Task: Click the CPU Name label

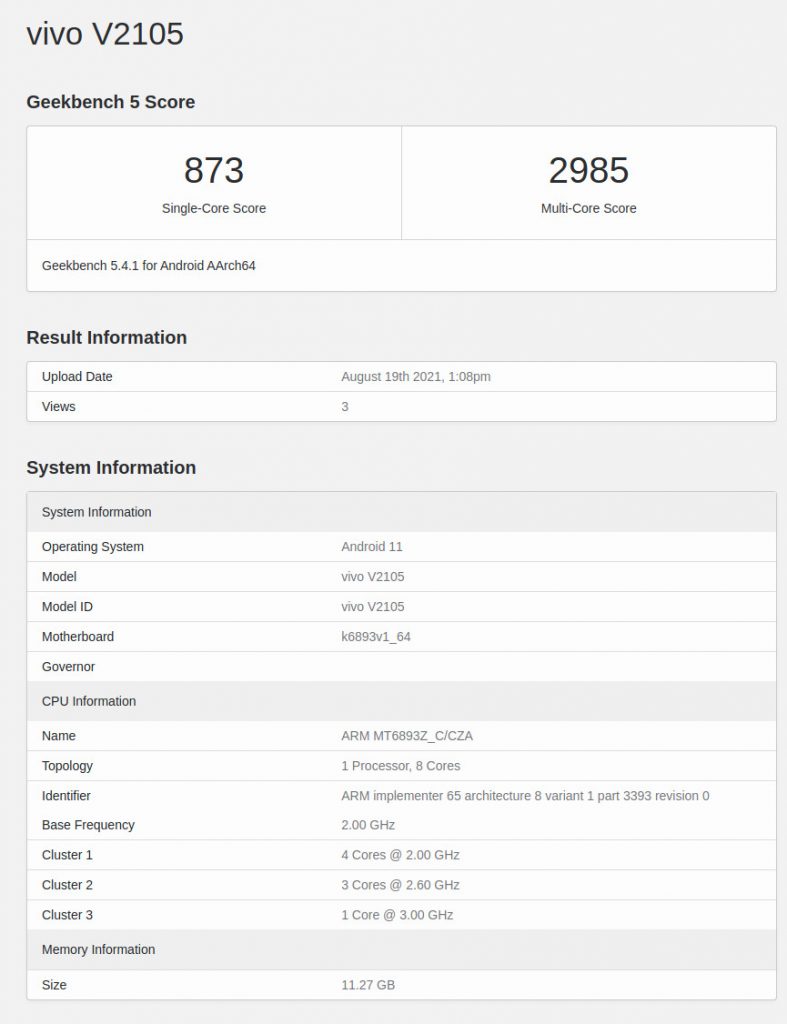Action: [x=59, y=736]
